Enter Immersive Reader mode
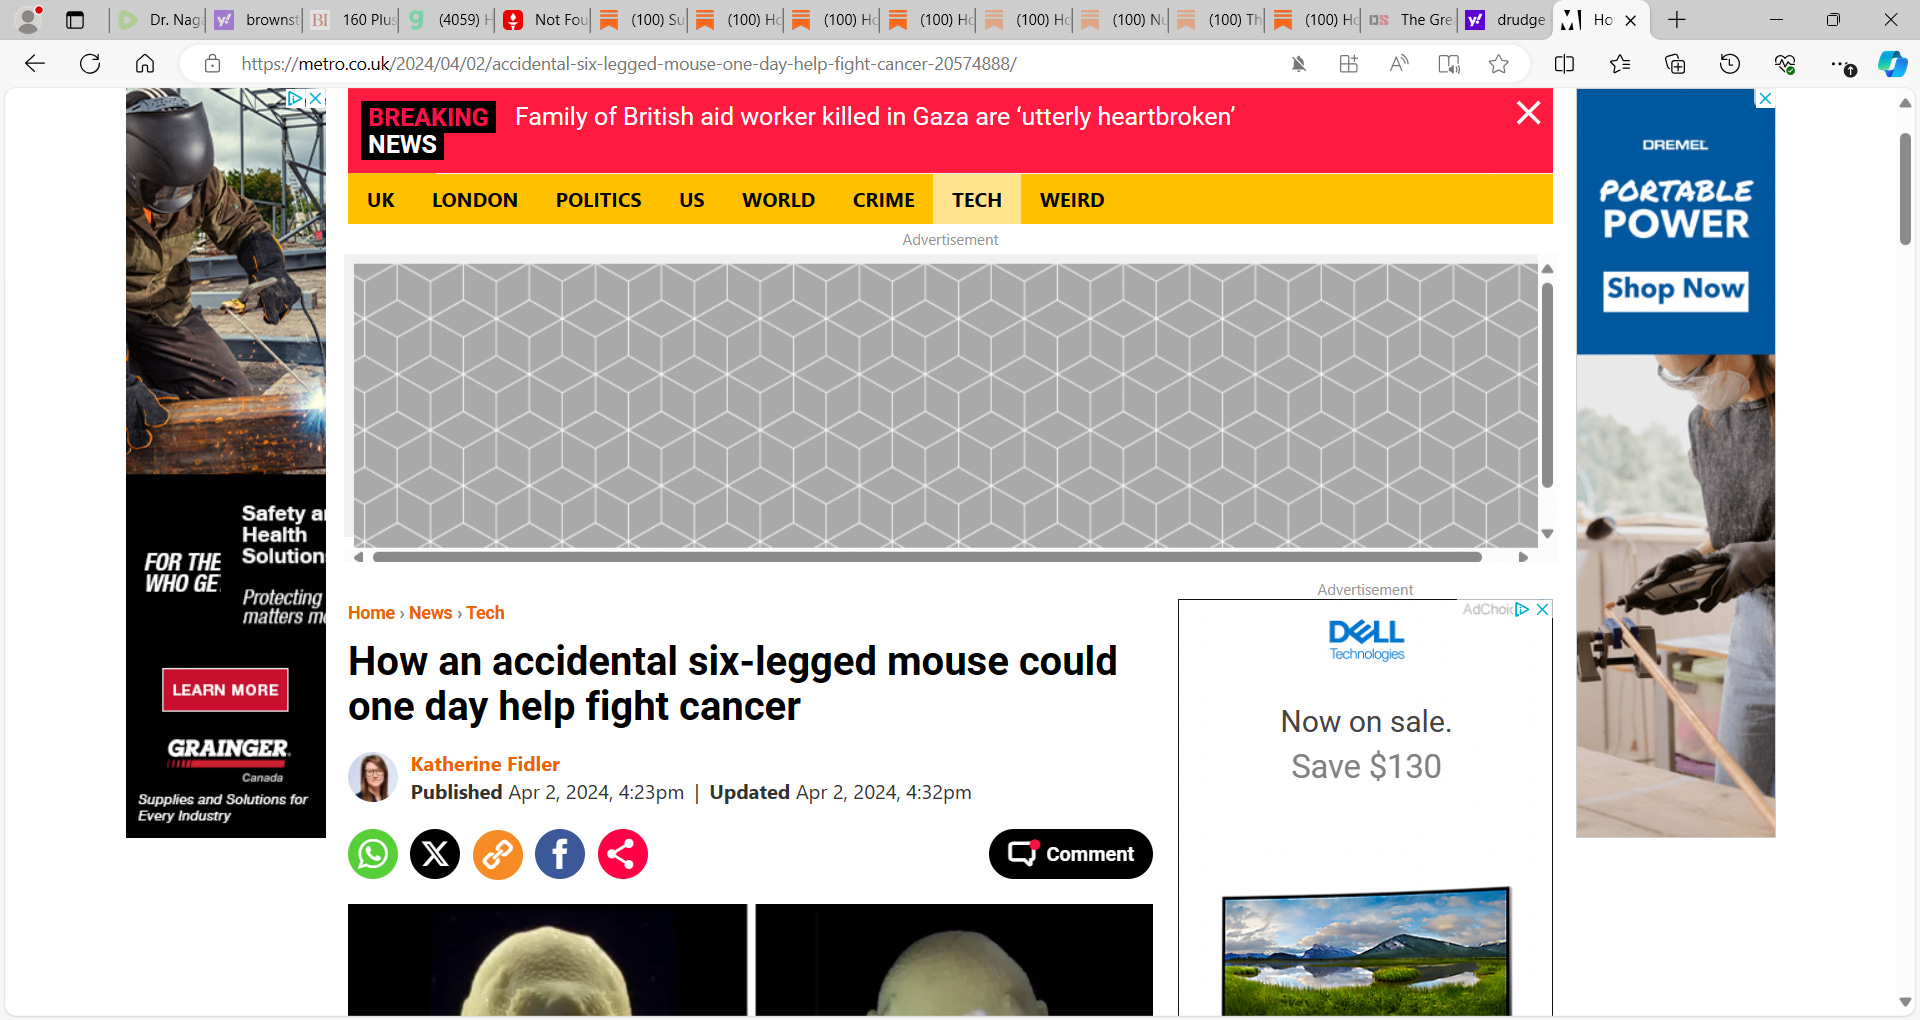Image resolution: width=1920 pixels, height=1020 pixels. 1449,64
